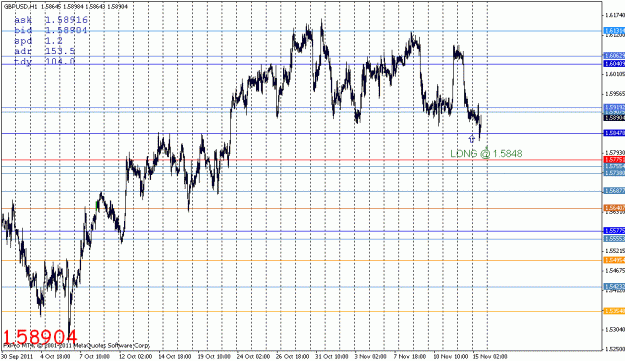Click the 1.6010 price axis label
Image resolution: width=625 pixels, height=361 pixels.
tap(615, 74)
